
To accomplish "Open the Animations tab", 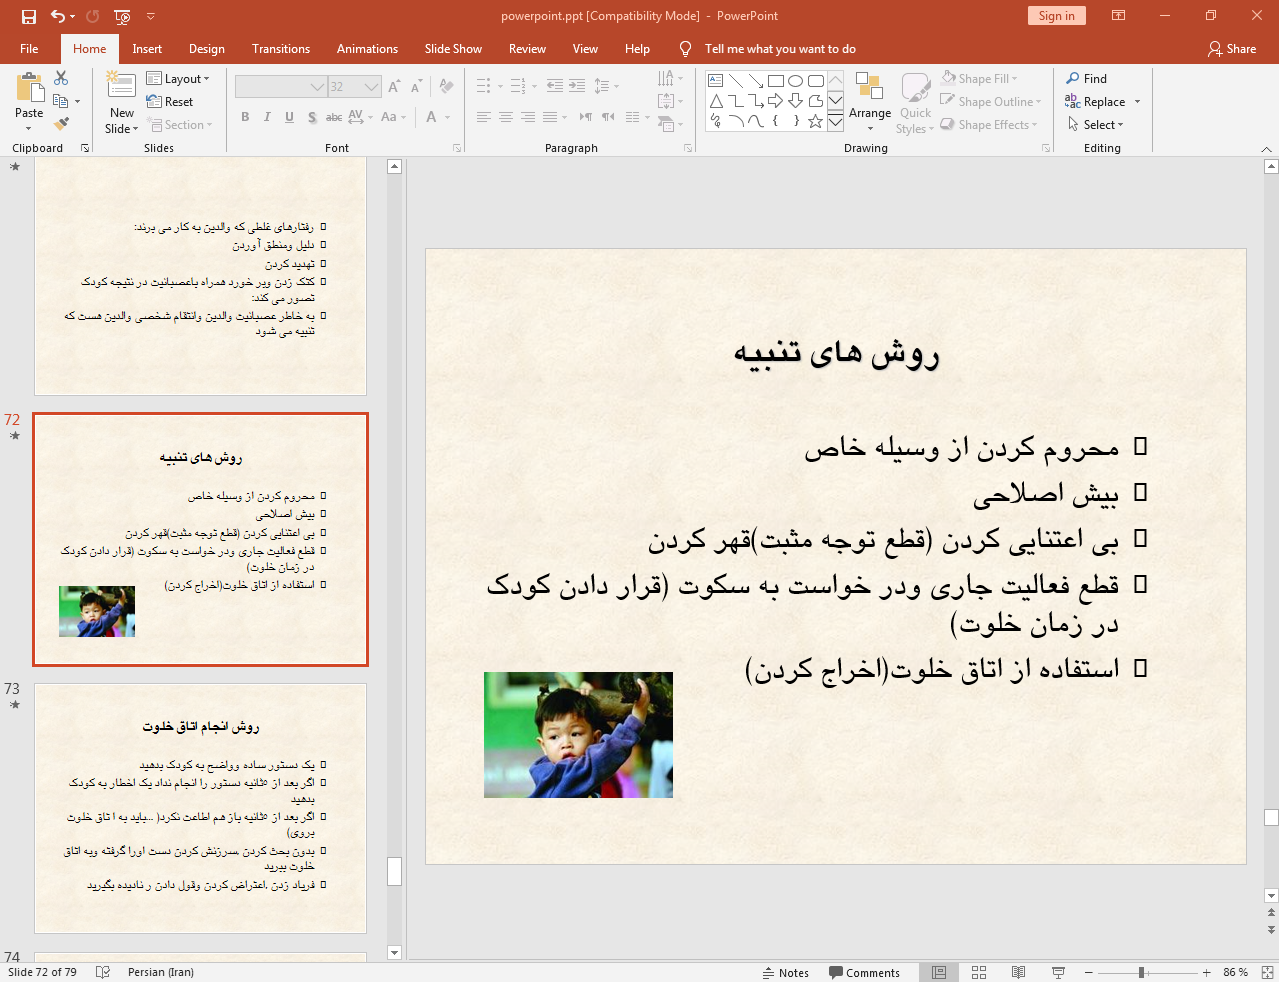I will pos(367,49).
